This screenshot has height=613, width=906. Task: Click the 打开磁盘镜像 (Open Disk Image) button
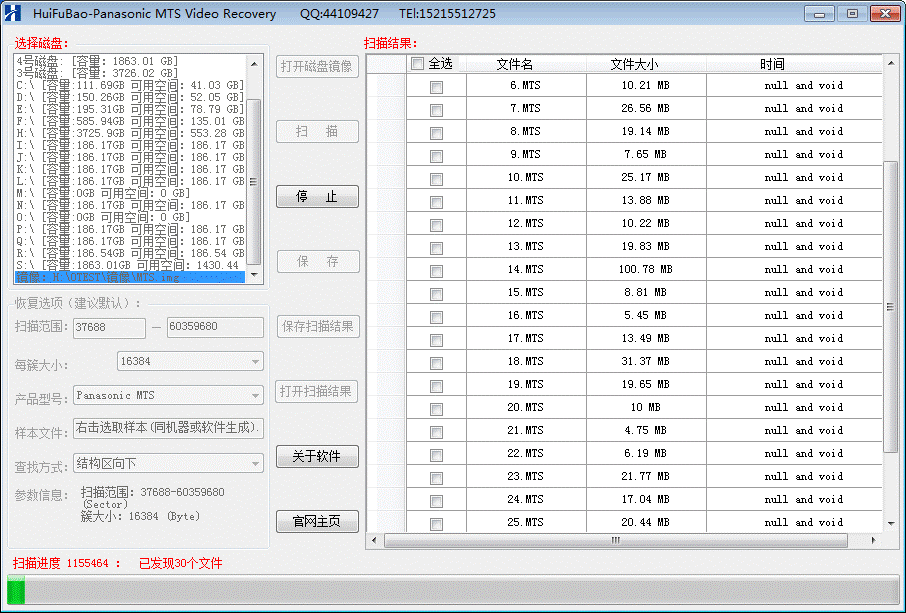tap(317, 67)
